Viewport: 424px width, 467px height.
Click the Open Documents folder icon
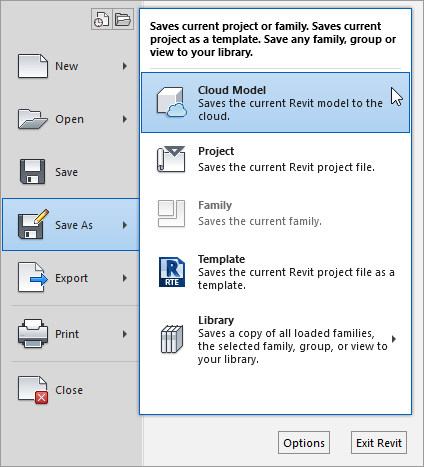(x=123, y=19)
